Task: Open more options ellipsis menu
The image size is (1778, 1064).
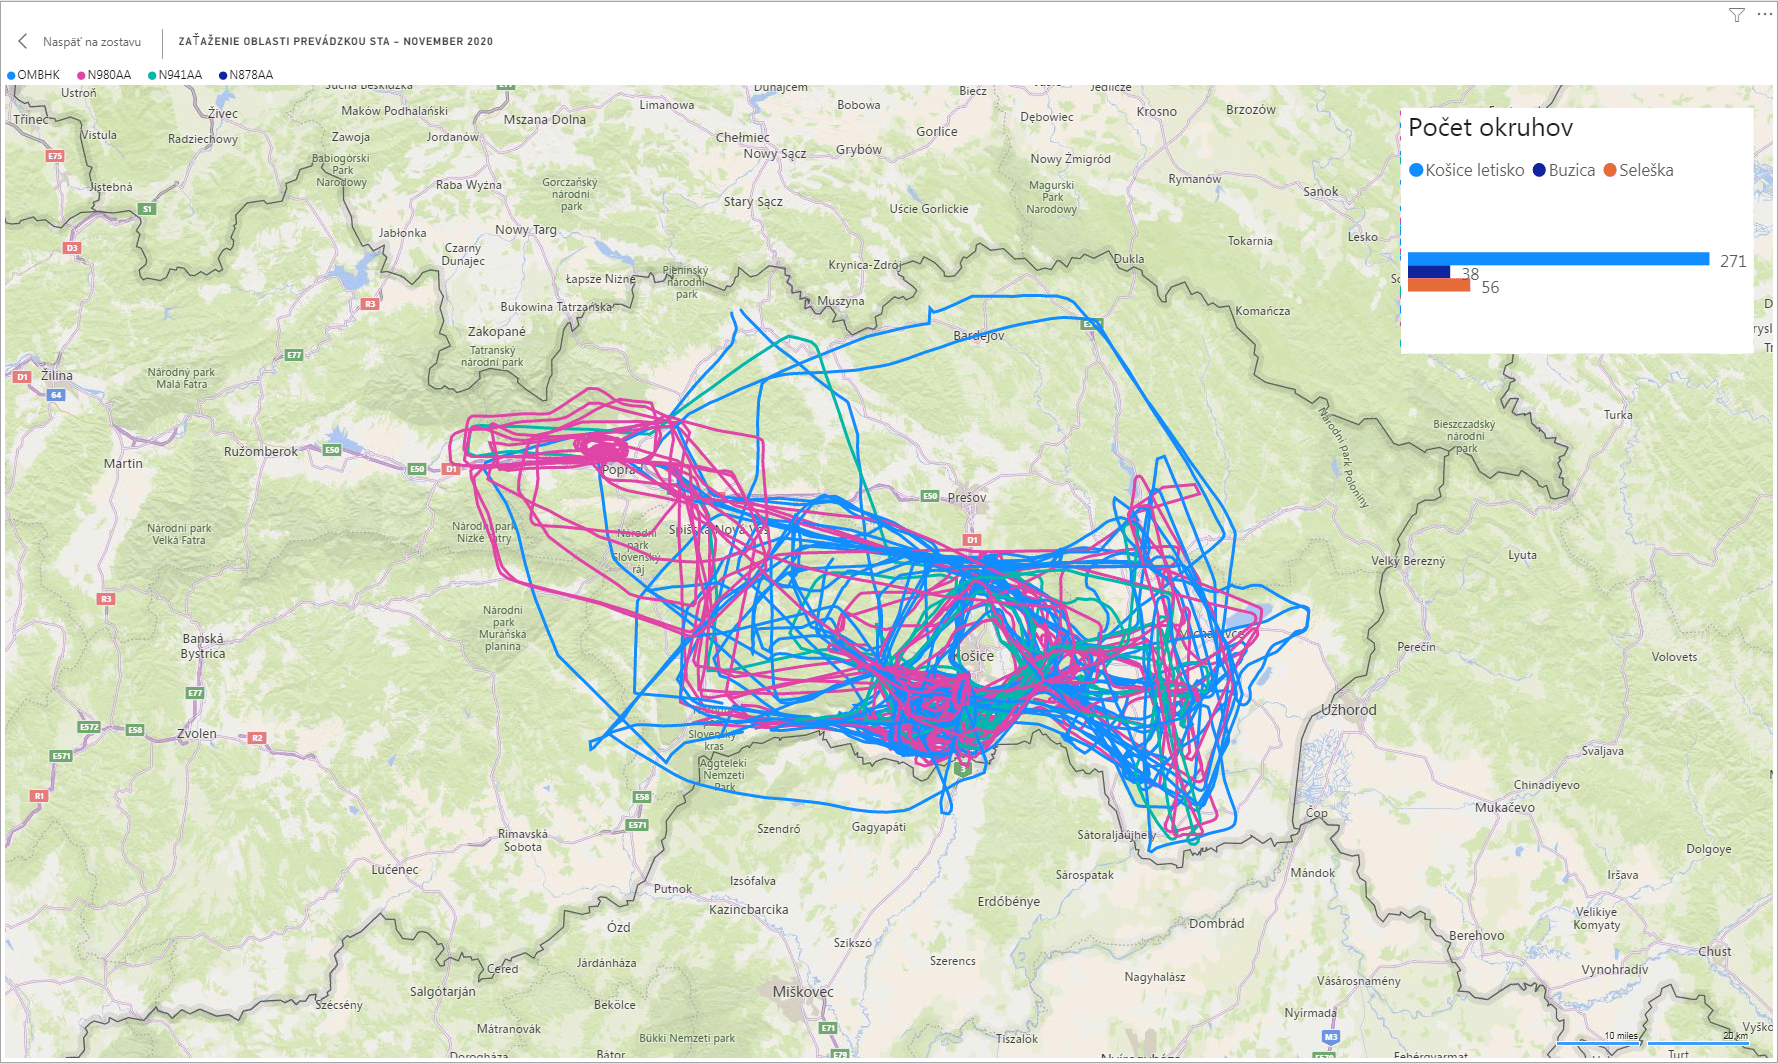Action: coord(1764,14)
